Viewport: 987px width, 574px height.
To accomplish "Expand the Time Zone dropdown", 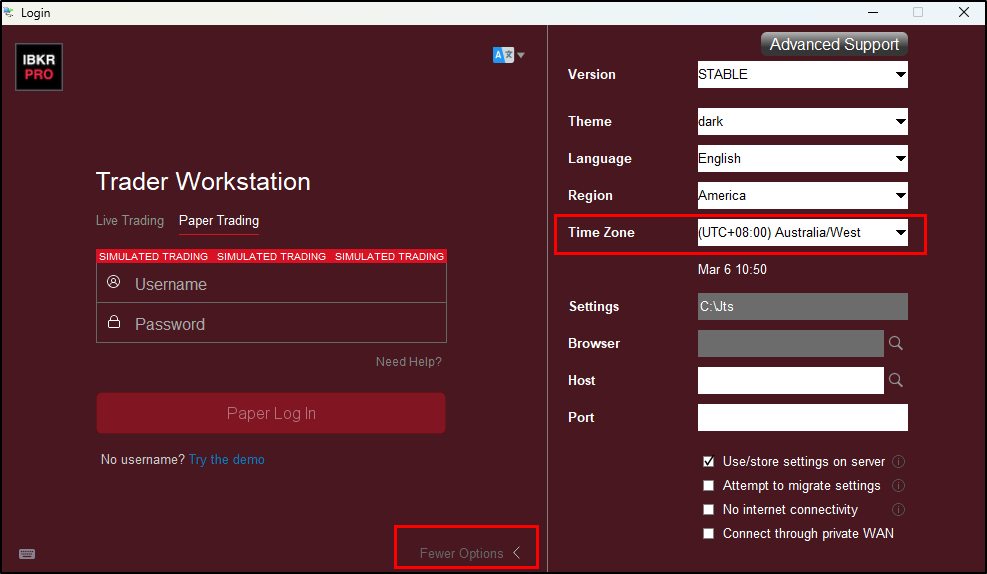I will (803, 232).
